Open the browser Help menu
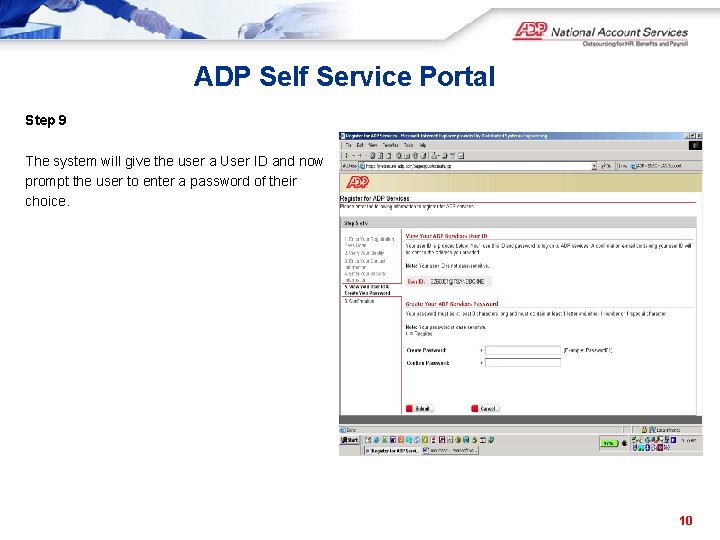Screen dimensions: 720x540 pos(423,145)
